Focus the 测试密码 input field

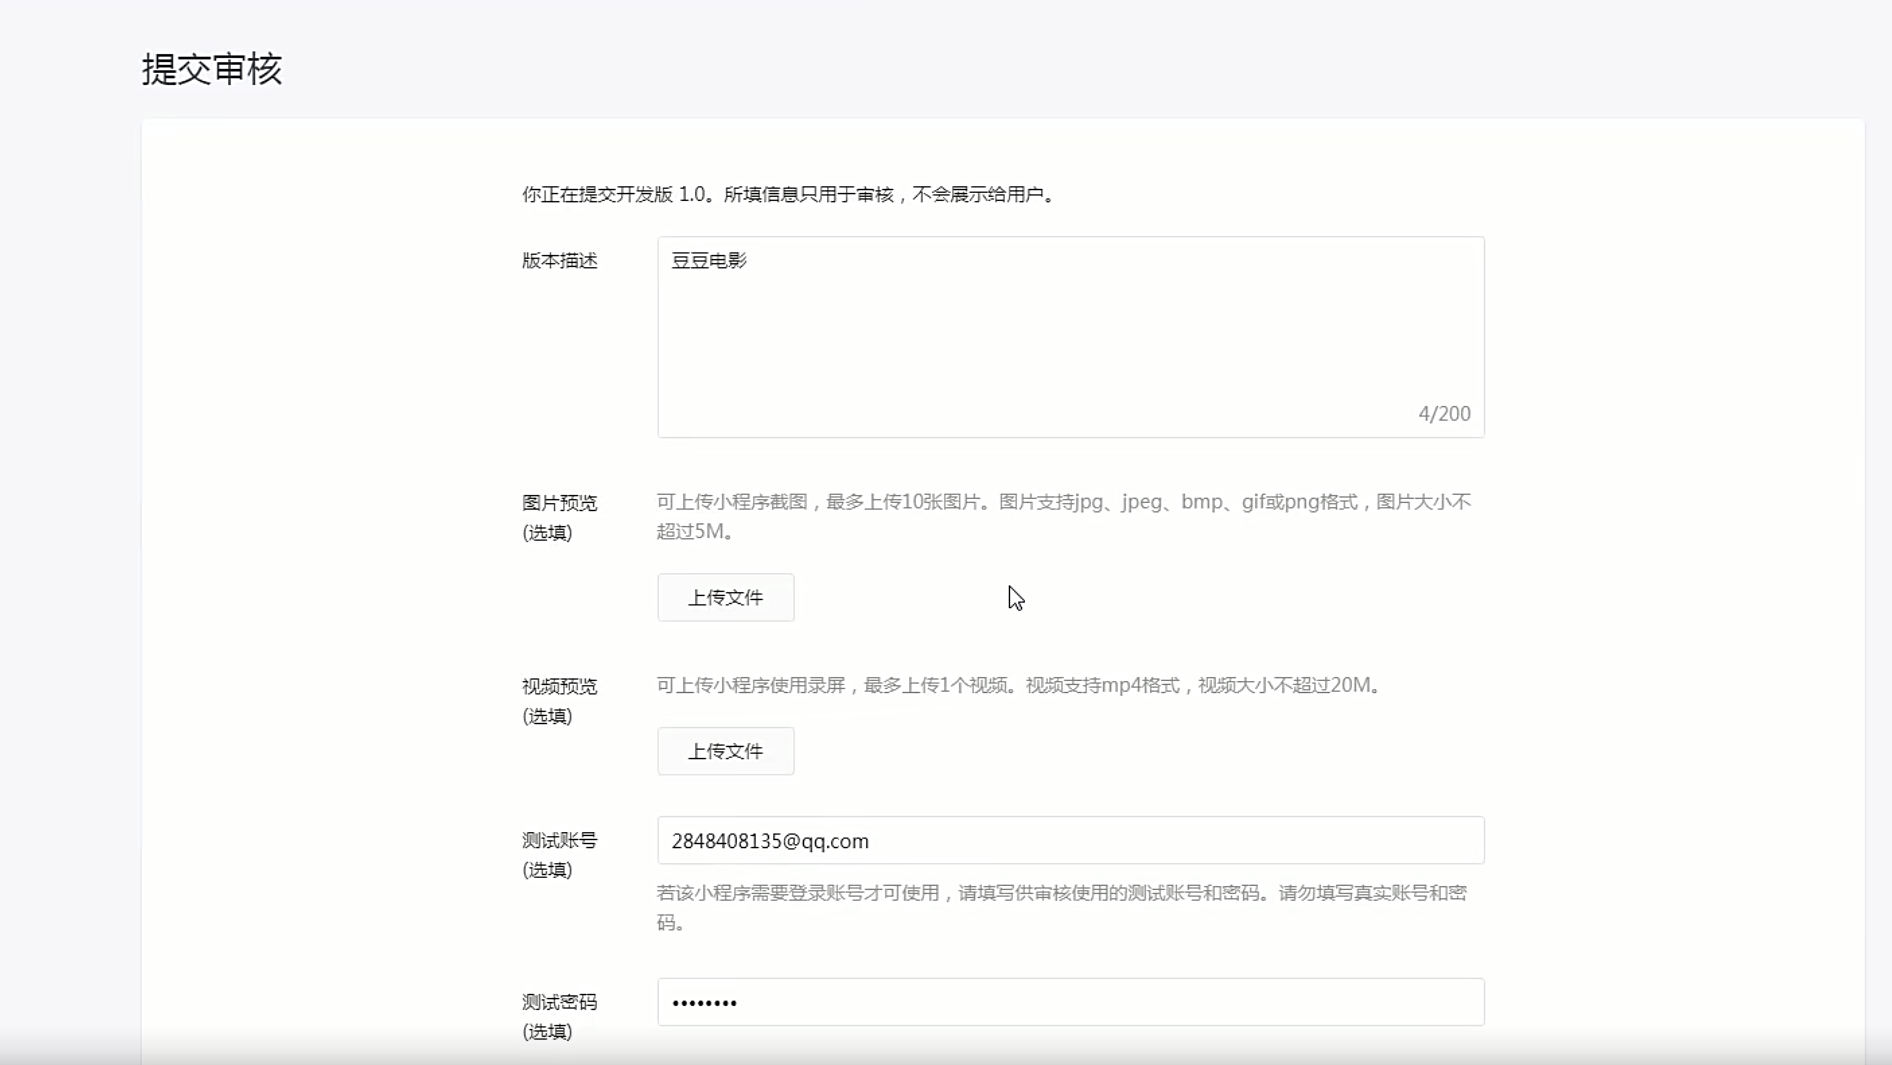pyautogui.click(x=1070, y=1002)
